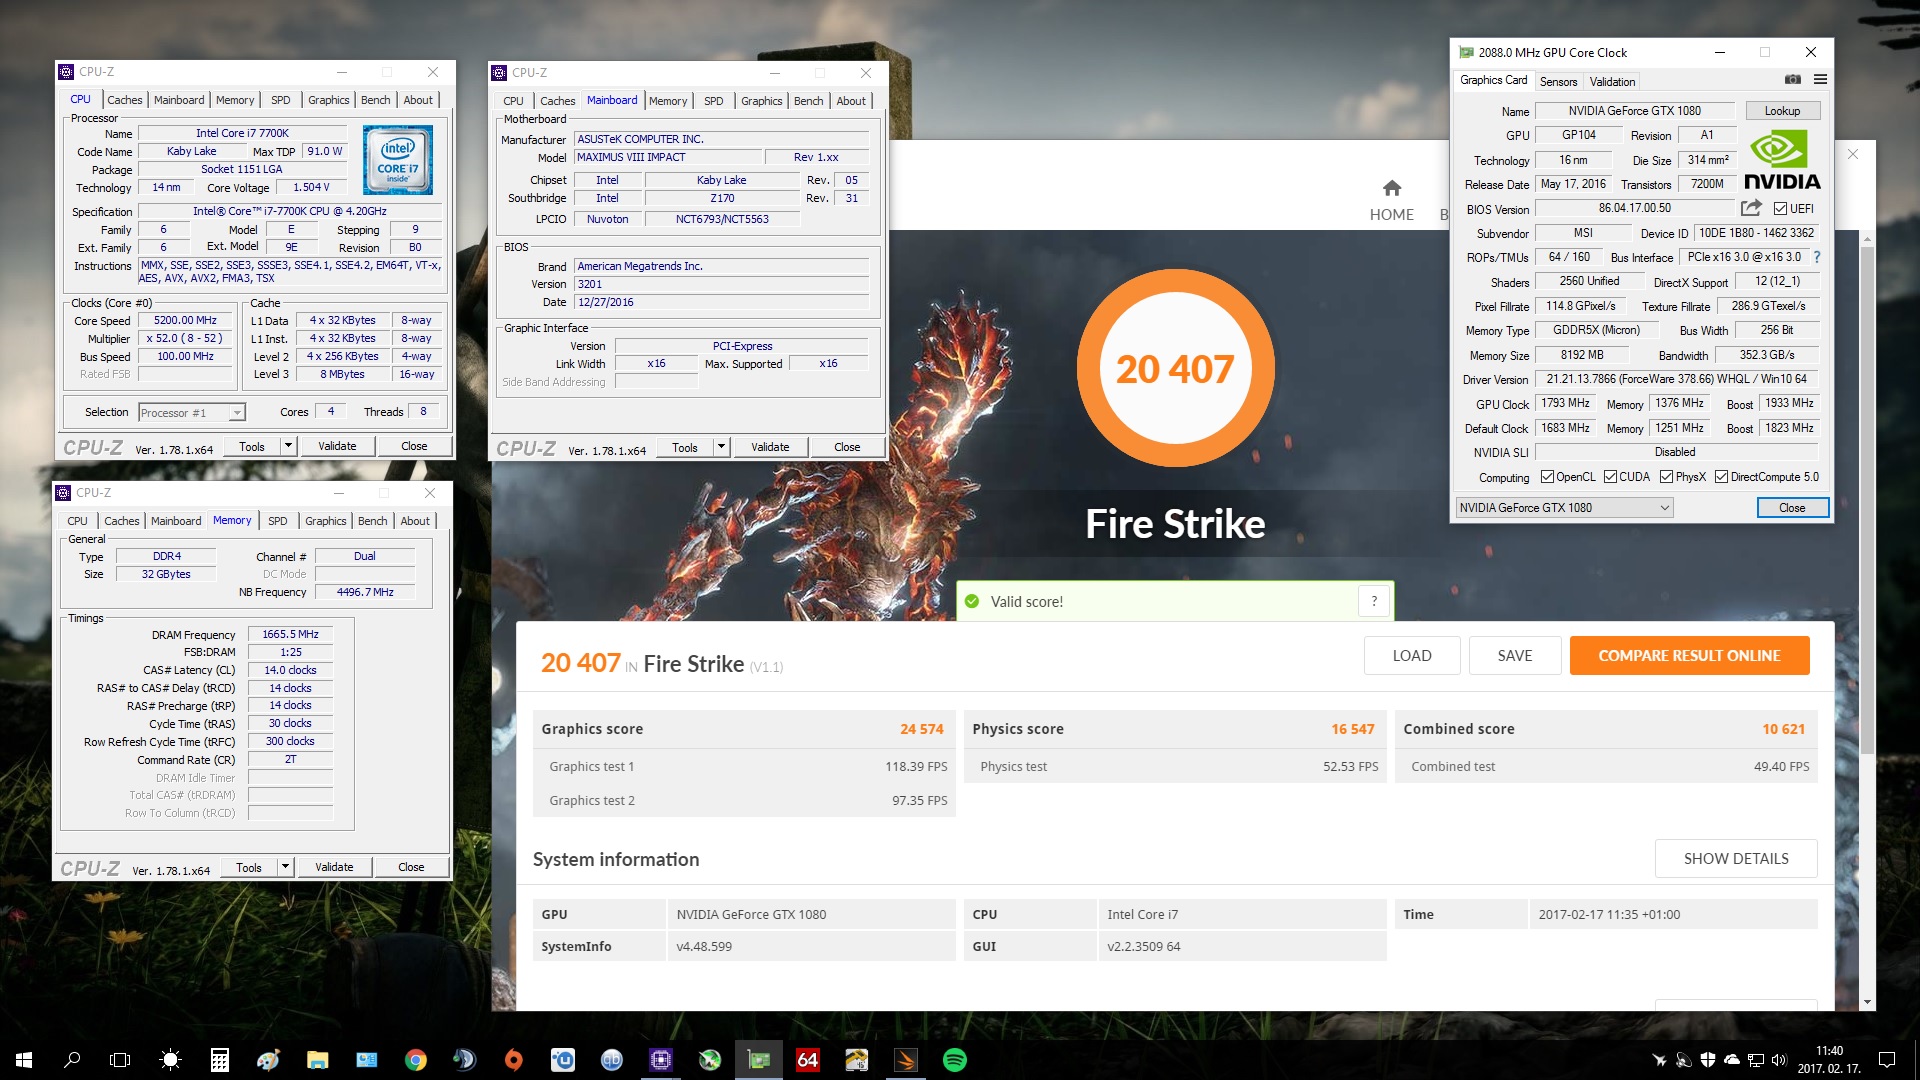Click the bus interface question mark icon
Screen dimensions: 1920x1080
pos(1817,257)
